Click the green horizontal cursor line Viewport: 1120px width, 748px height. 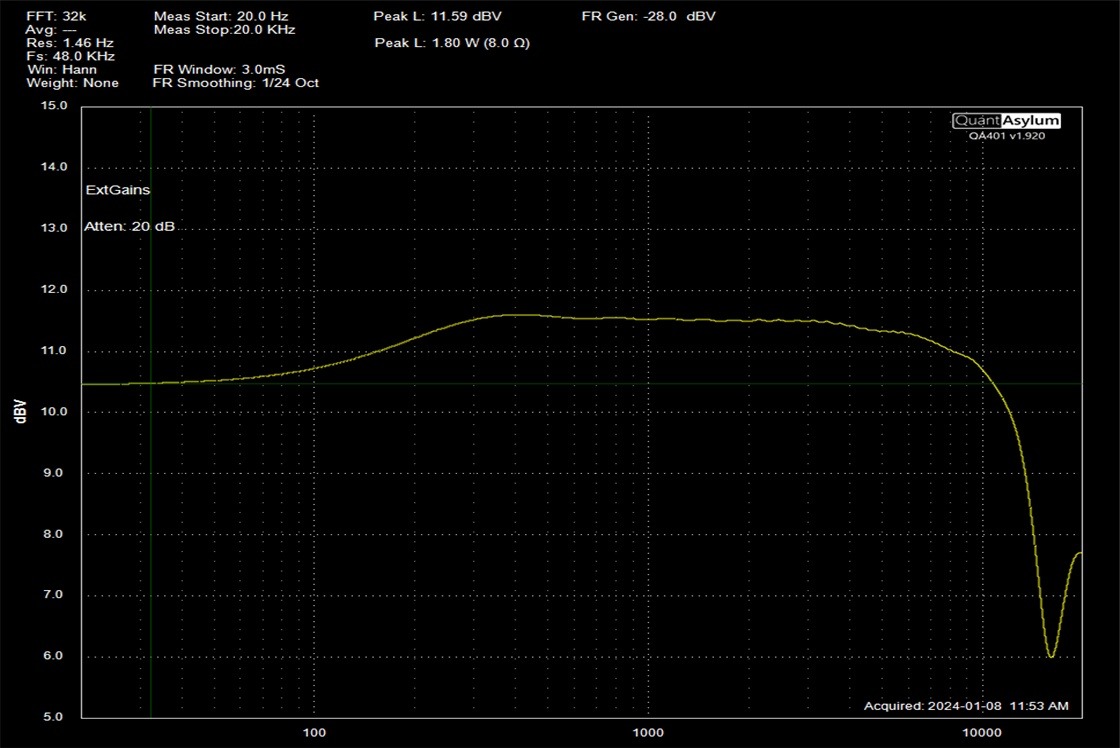581,384
